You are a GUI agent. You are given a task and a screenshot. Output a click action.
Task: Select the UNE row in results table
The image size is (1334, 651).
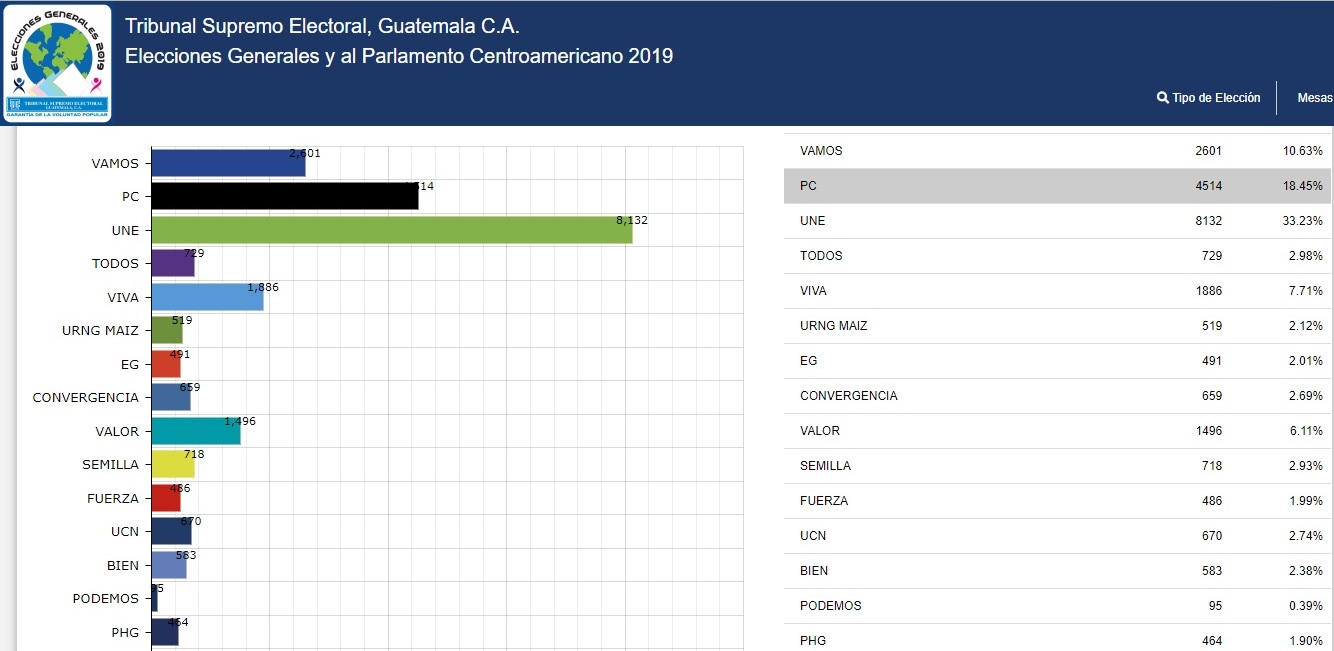tap(1057, 221)
